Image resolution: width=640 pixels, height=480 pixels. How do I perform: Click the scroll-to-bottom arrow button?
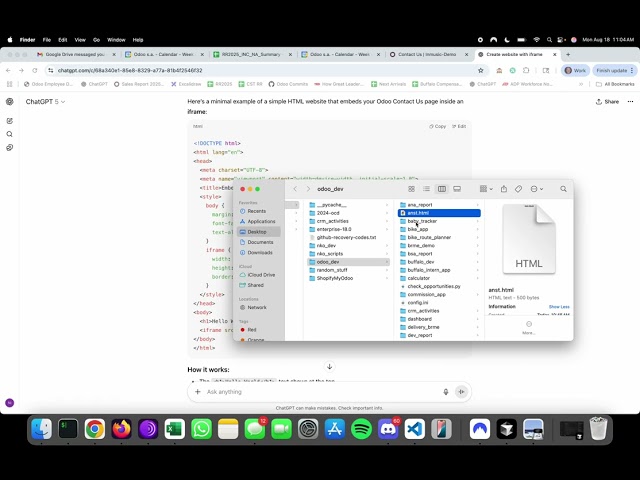pos(329,367)
